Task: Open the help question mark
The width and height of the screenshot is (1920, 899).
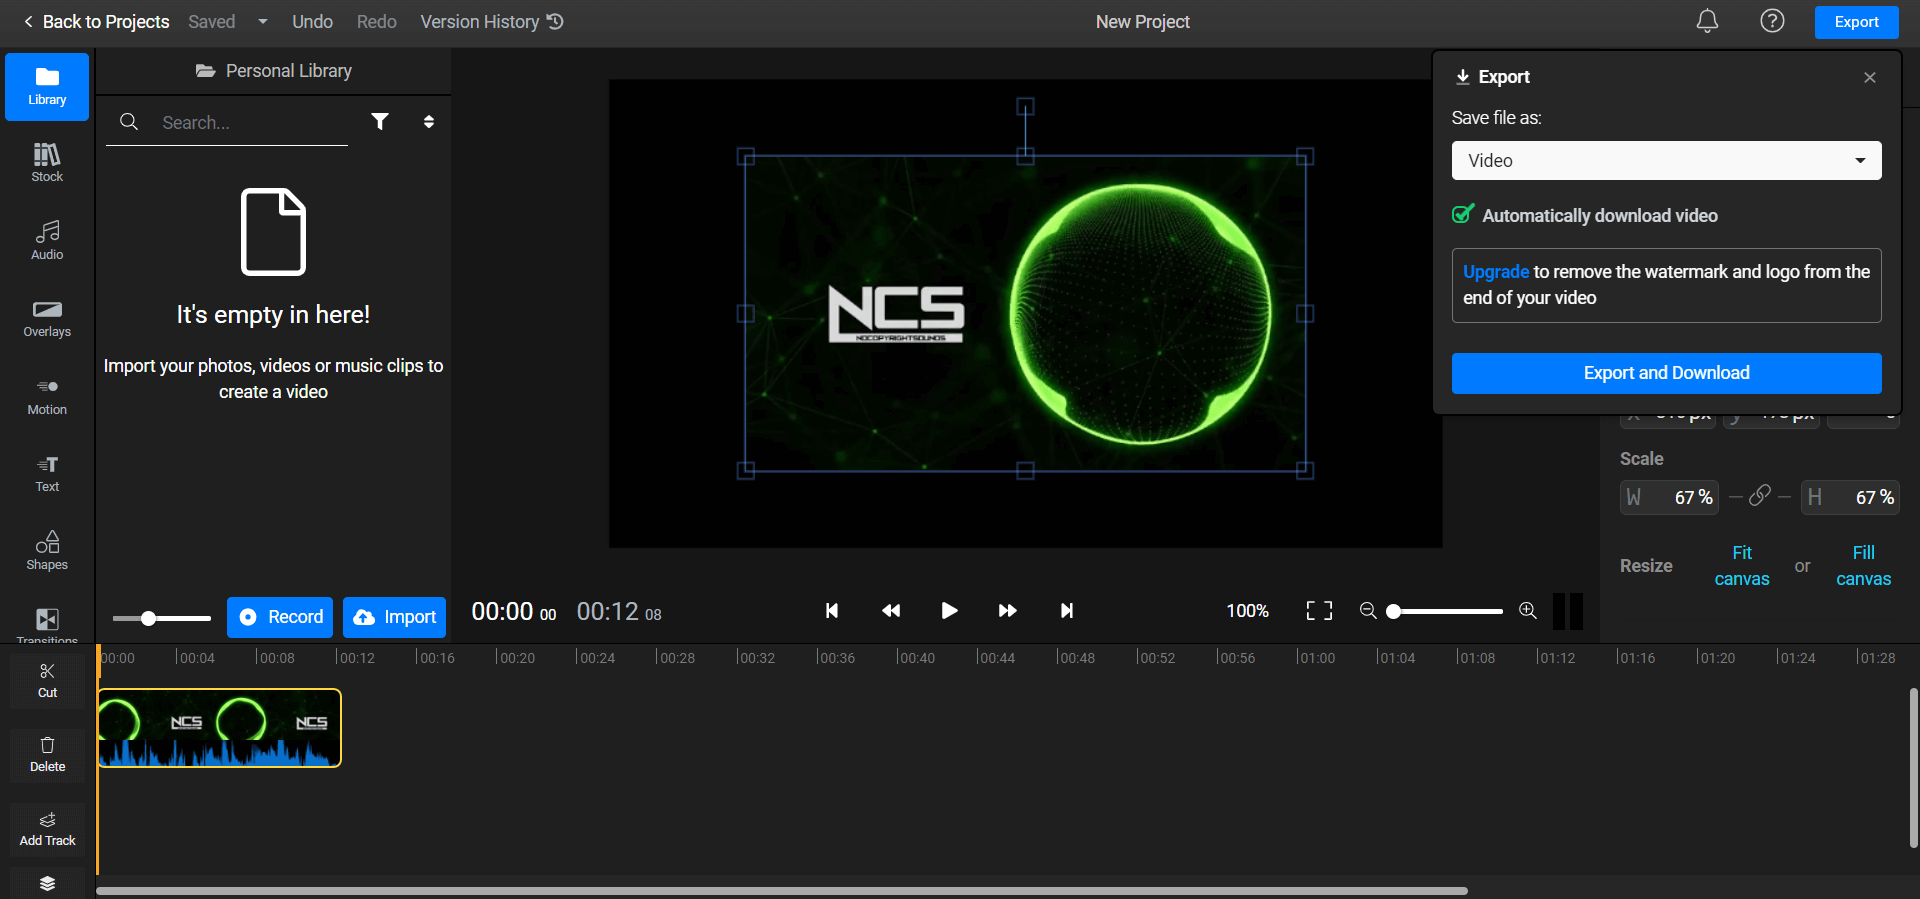Action: click(x=1772, y=21)
